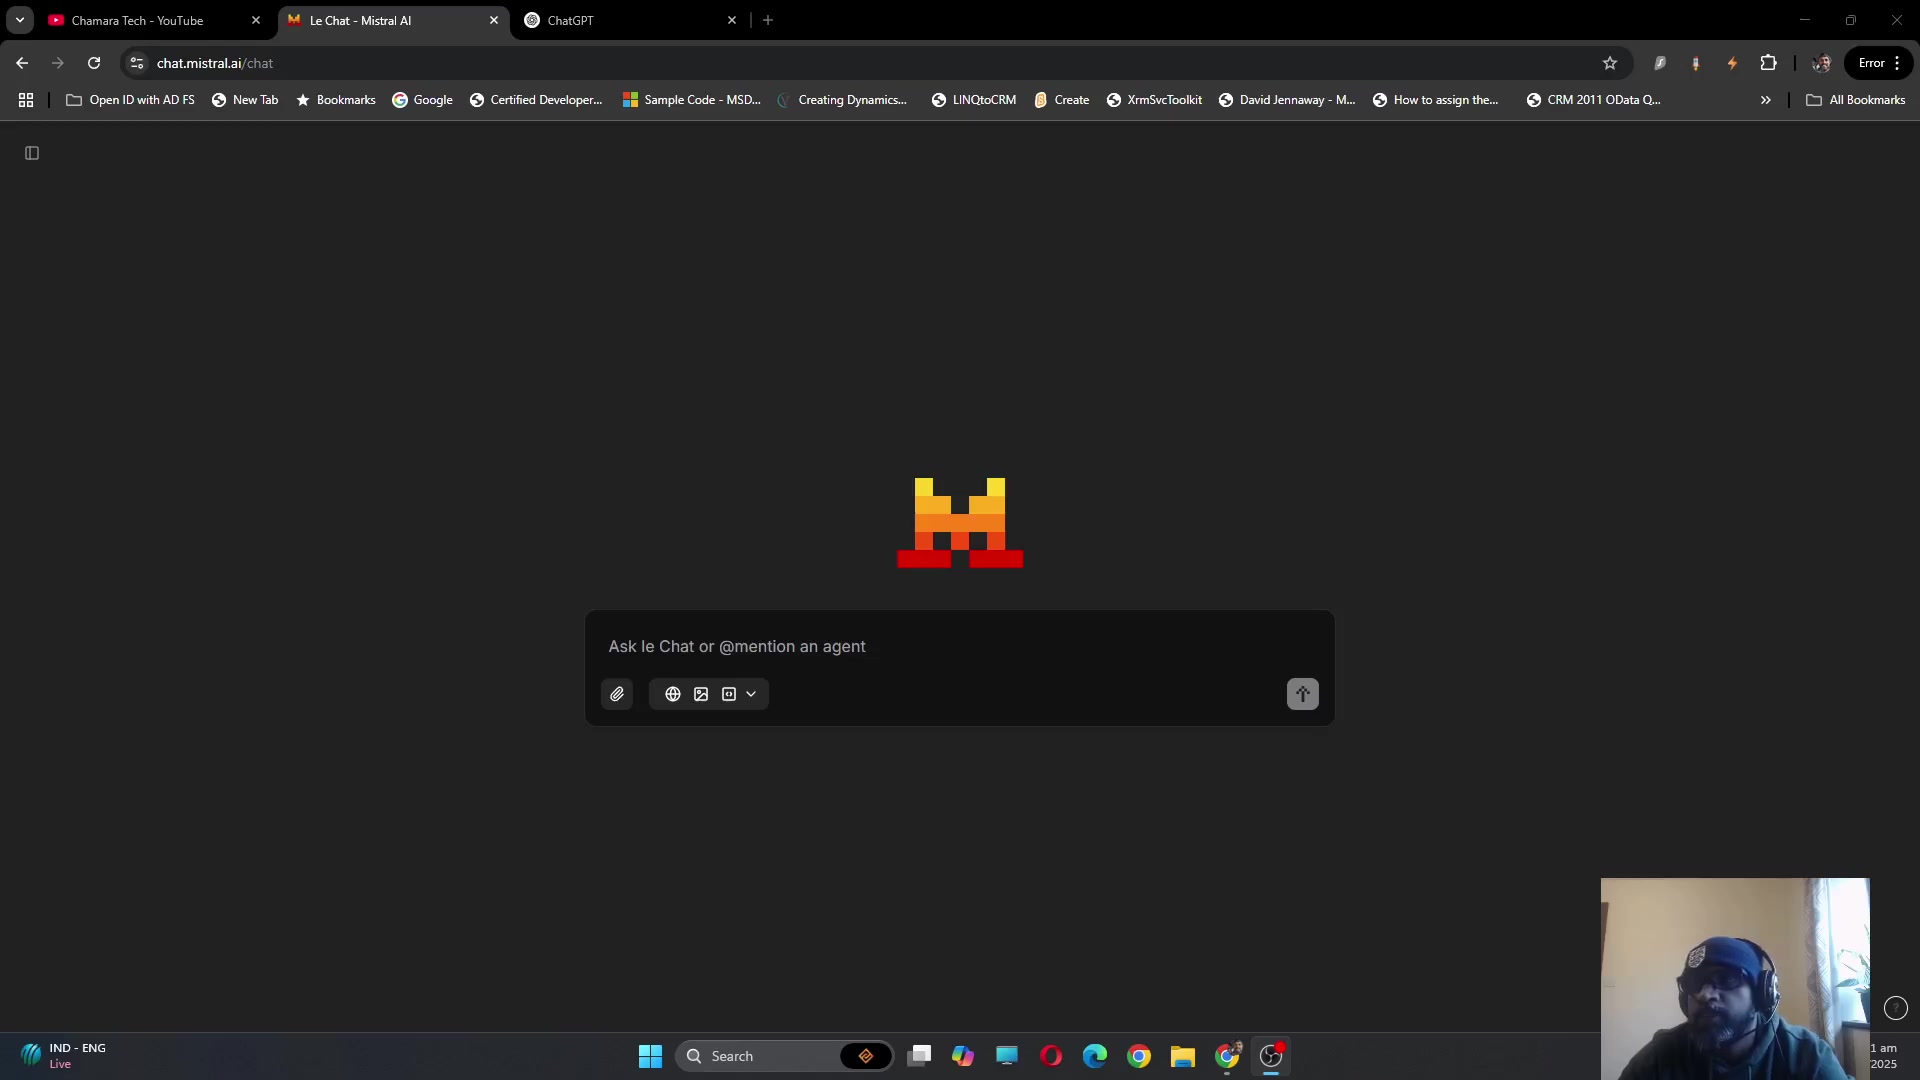Open File Explorer from the taskbar
Screen dimensions: 1920x1080
pos(1183,1056)
